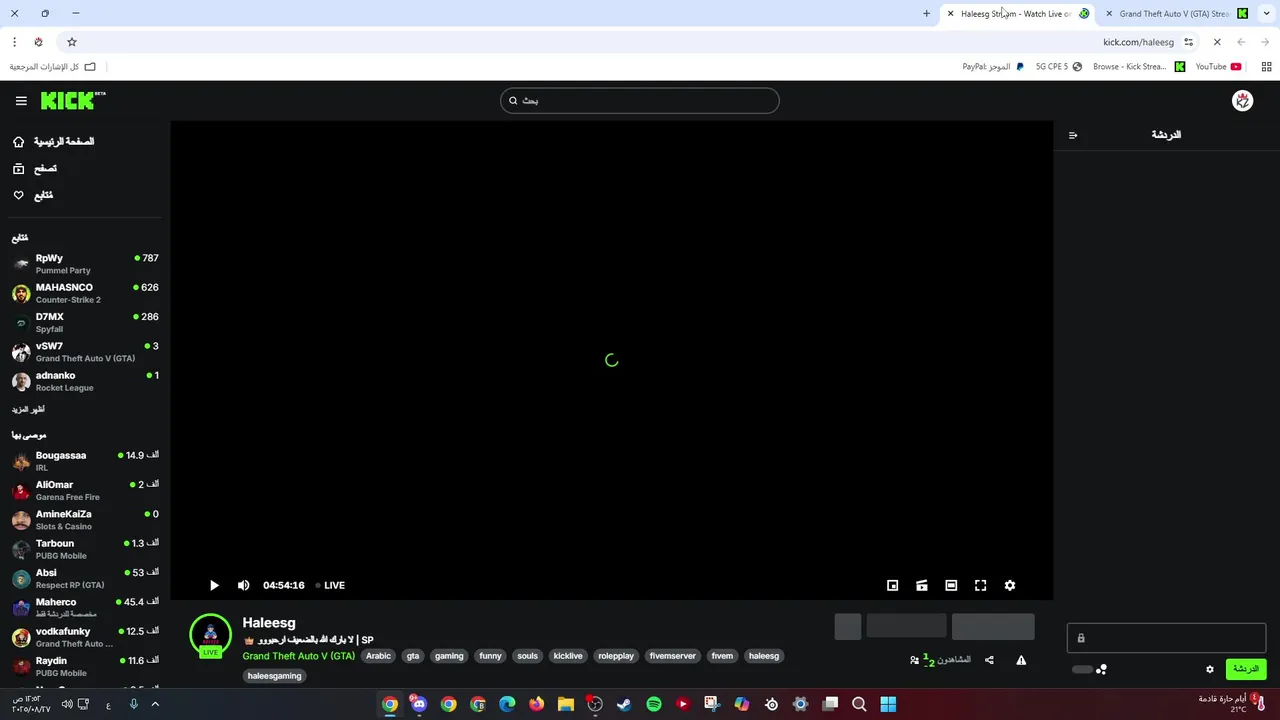Viewport: 1280px width, 720px height.
Task: Open the Grand Theft Auto V (GTA) category link
Action: coord(298,656)
